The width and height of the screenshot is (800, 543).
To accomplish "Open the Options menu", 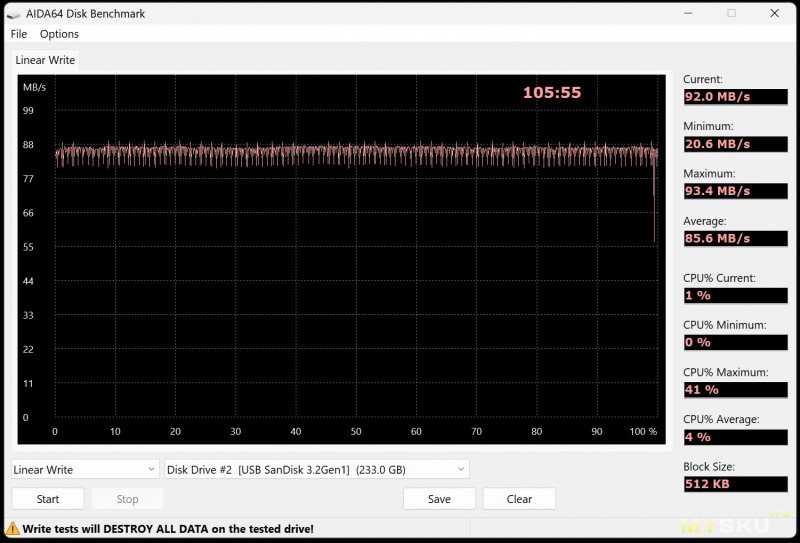I will coord(59,34).
